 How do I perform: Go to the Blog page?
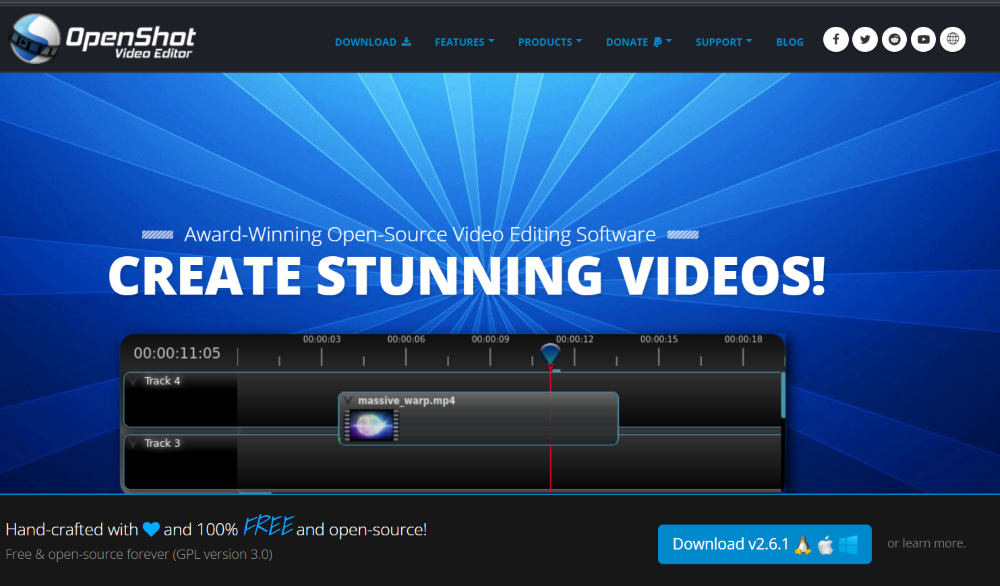[790, 42]
